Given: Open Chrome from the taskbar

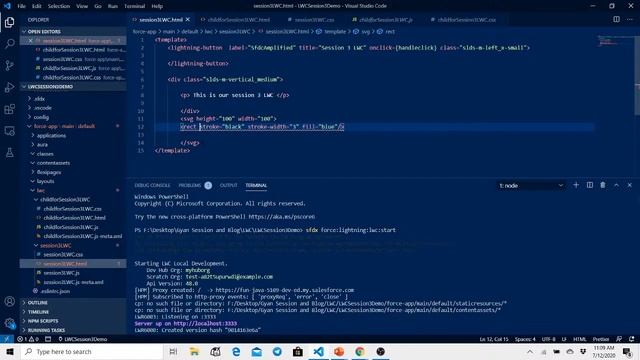Looking at the screenshot, I should pos(360,351).
